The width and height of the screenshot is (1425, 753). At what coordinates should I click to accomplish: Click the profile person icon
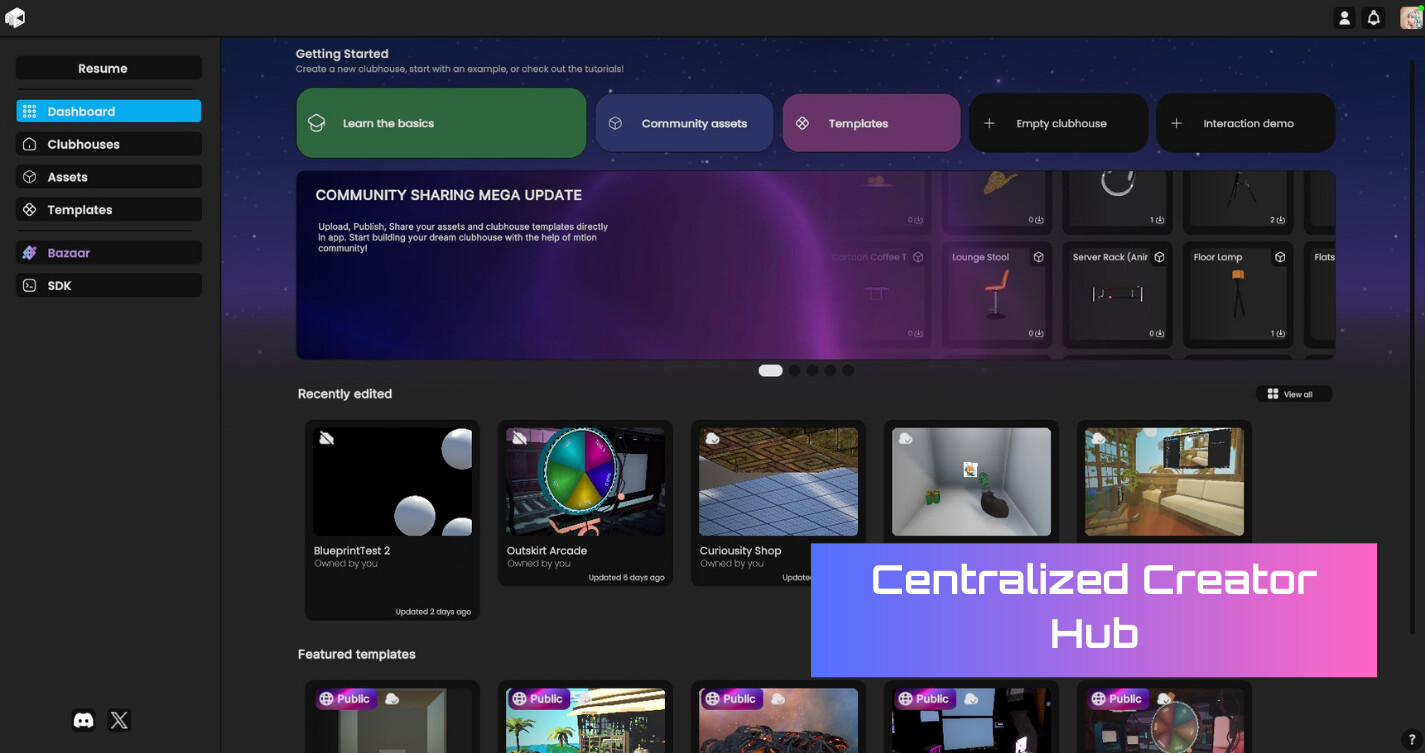(x=1343, y=17)
